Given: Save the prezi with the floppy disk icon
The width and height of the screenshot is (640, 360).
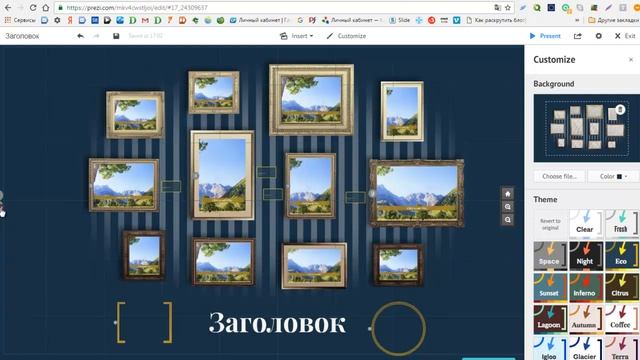Looking at the screenshot, I should 116,36.
